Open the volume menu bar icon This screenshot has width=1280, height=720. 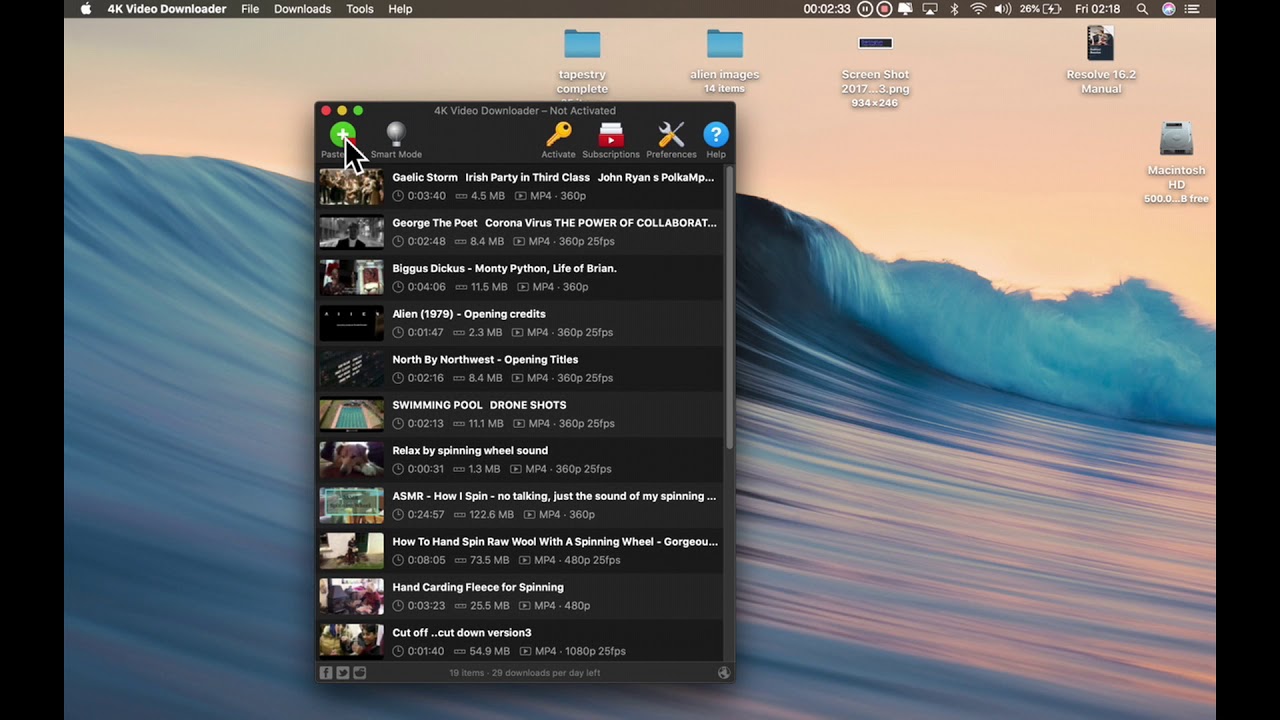[x=1002, y=9]
